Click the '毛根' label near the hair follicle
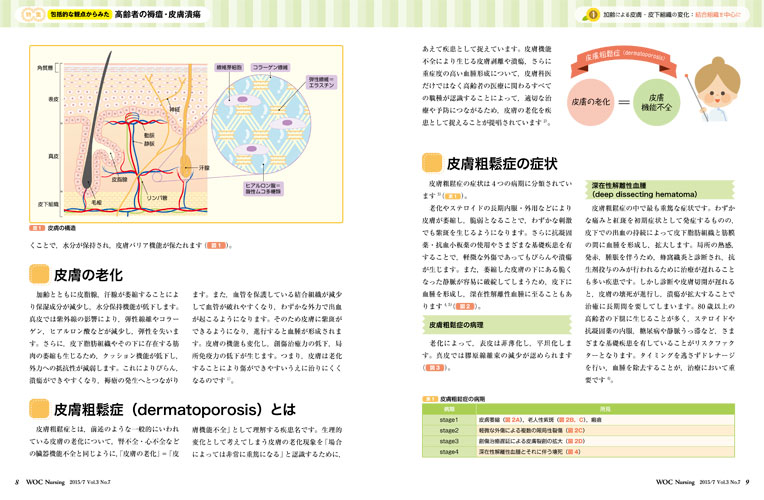The width and height of the screenshot is (764, 500). click(96, 202)
